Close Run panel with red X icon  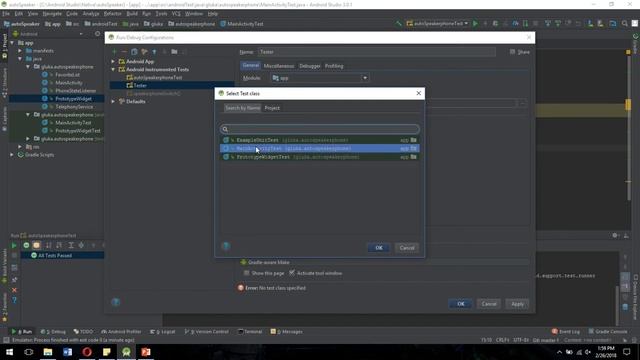tap(14, 290)
